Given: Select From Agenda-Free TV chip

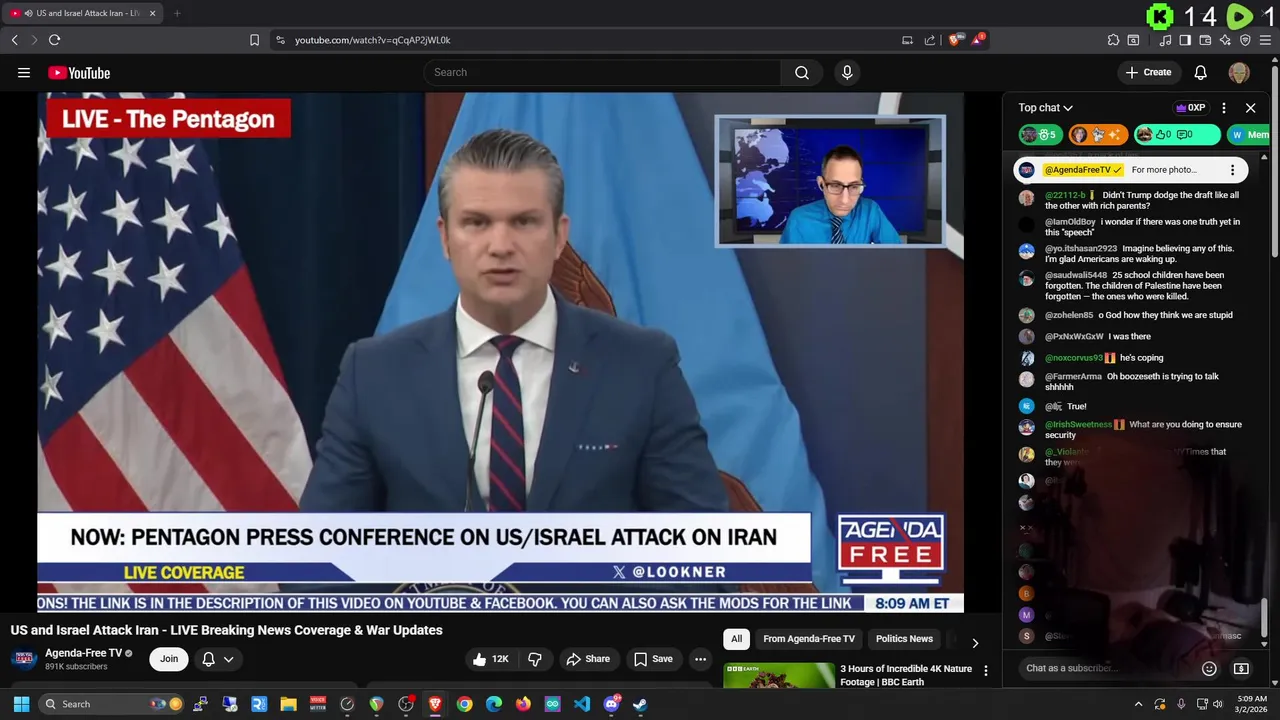Looking at the screenshot, I should [809, 639].
